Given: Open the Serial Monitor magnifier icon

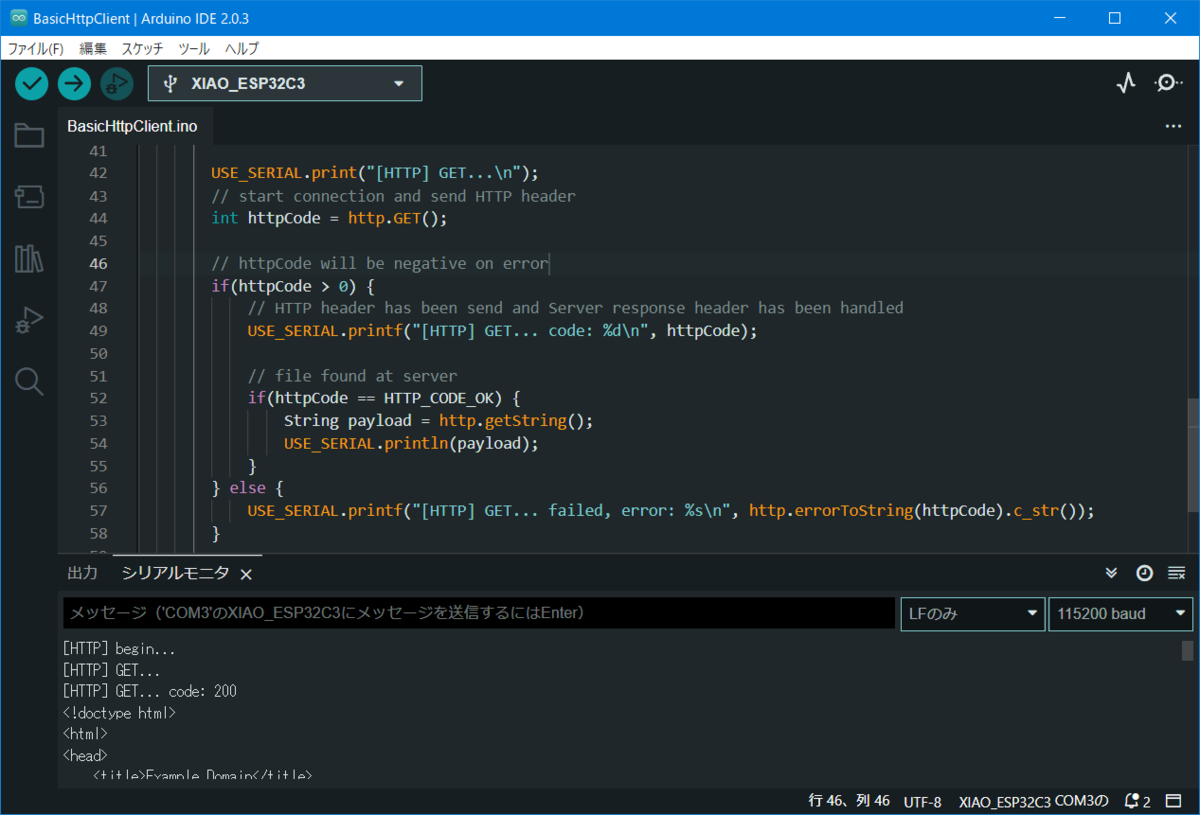Looking at the screenshot, I should (x=1168, y=83).
